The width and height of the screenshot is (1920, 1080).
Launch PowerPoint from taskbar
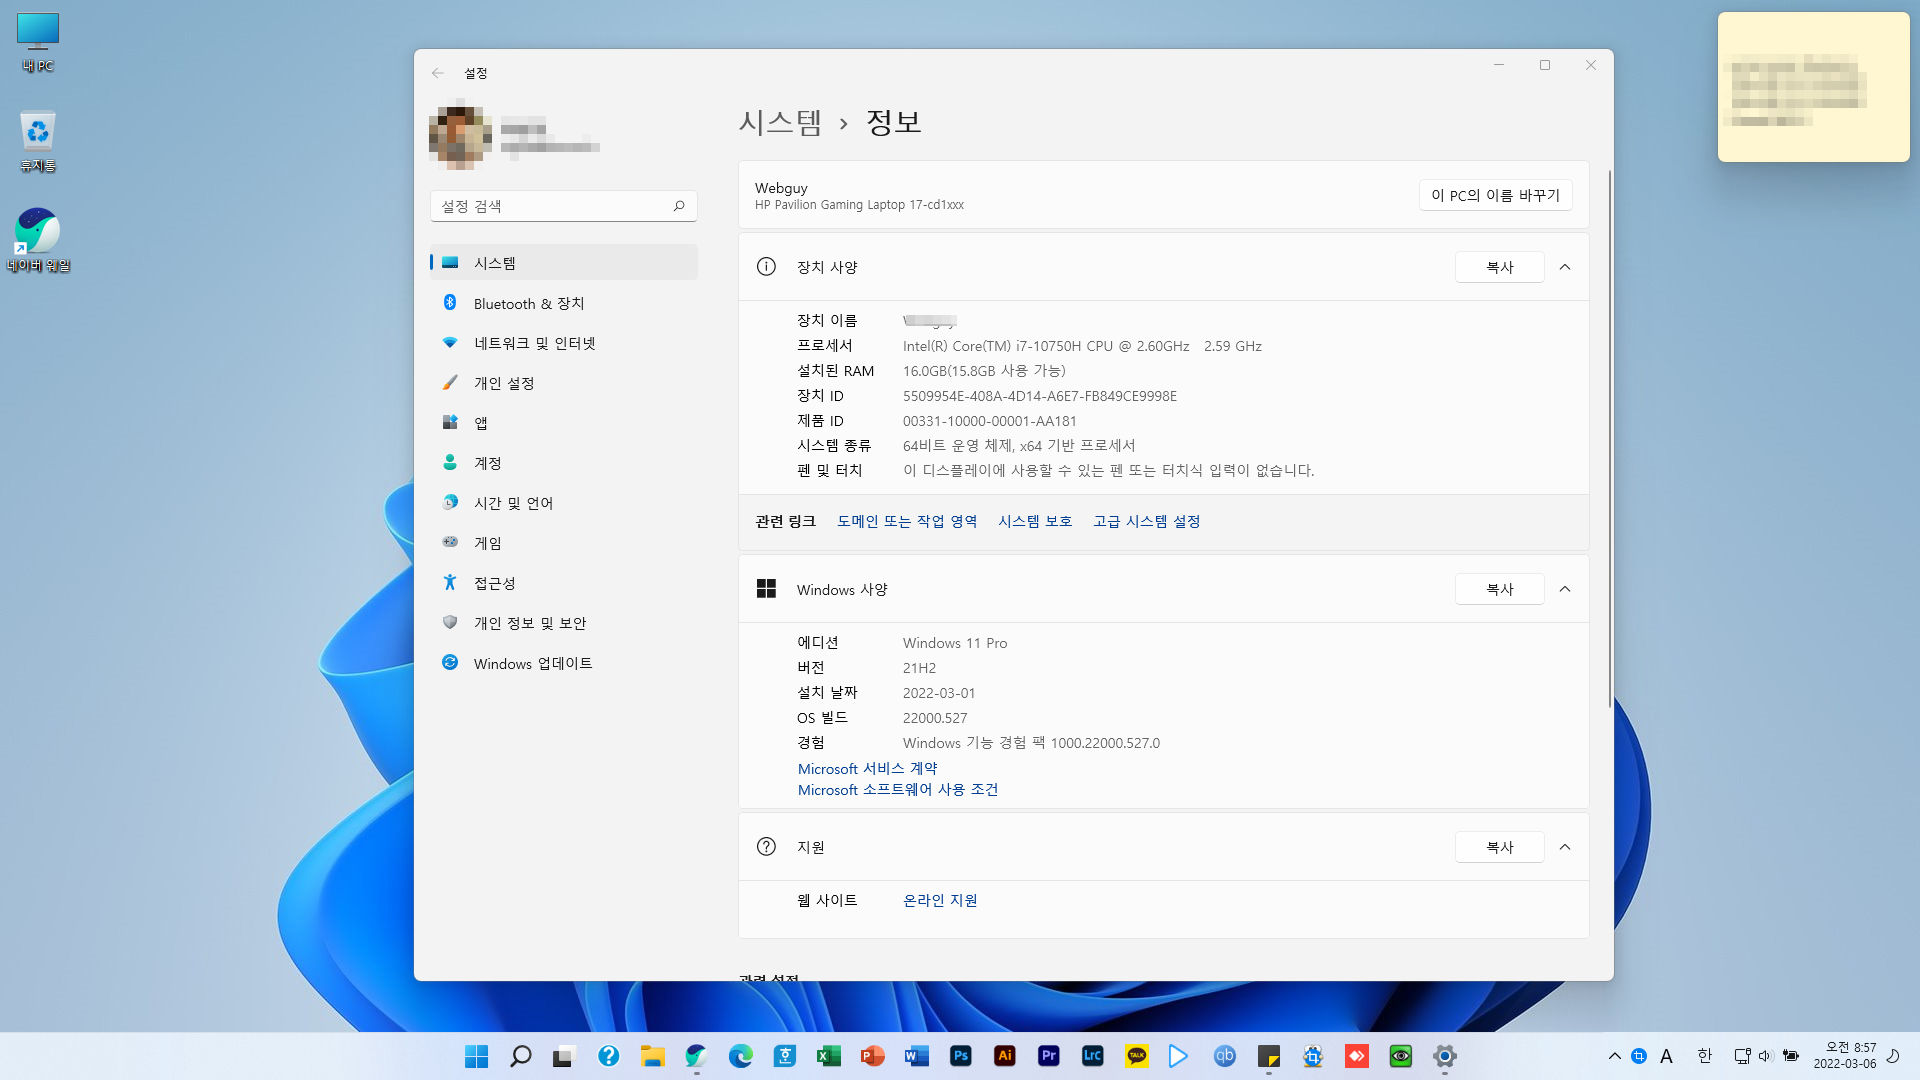pyautogui.click(x=873, y=1056)
